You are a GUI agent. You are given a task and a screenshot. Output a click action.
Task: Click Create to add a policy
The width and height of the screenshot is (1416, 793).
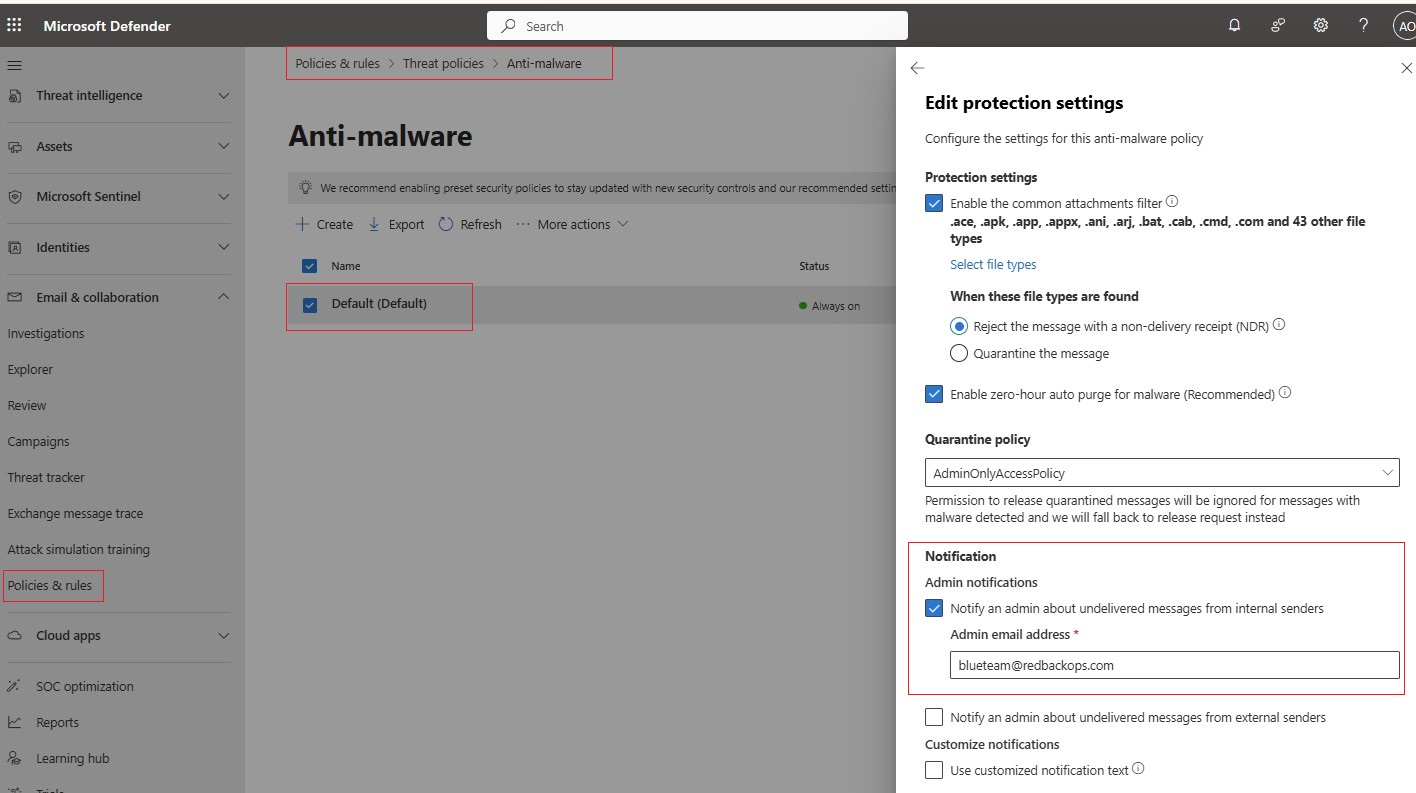(324, 225)
